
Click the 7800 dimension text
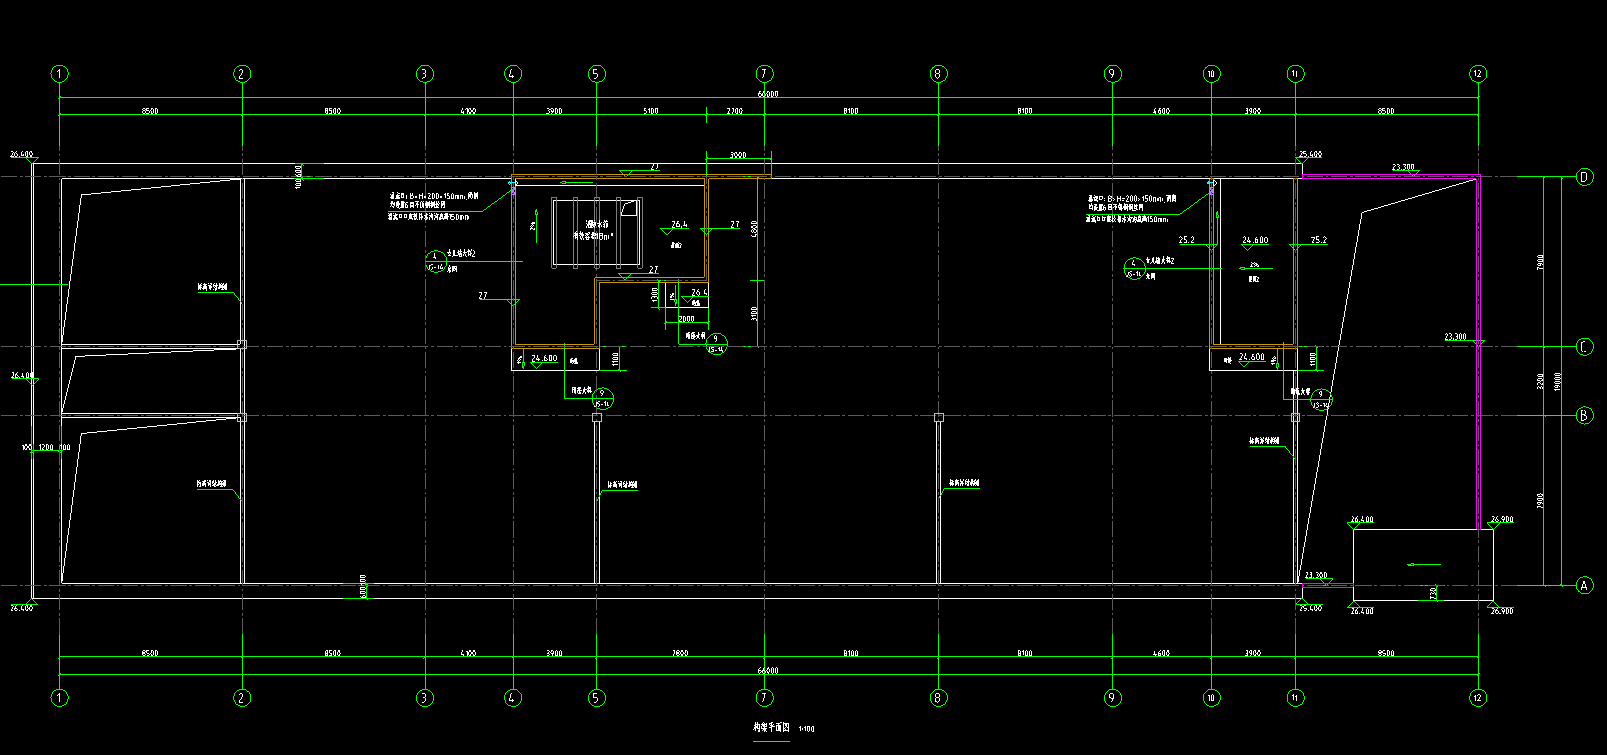679,653
